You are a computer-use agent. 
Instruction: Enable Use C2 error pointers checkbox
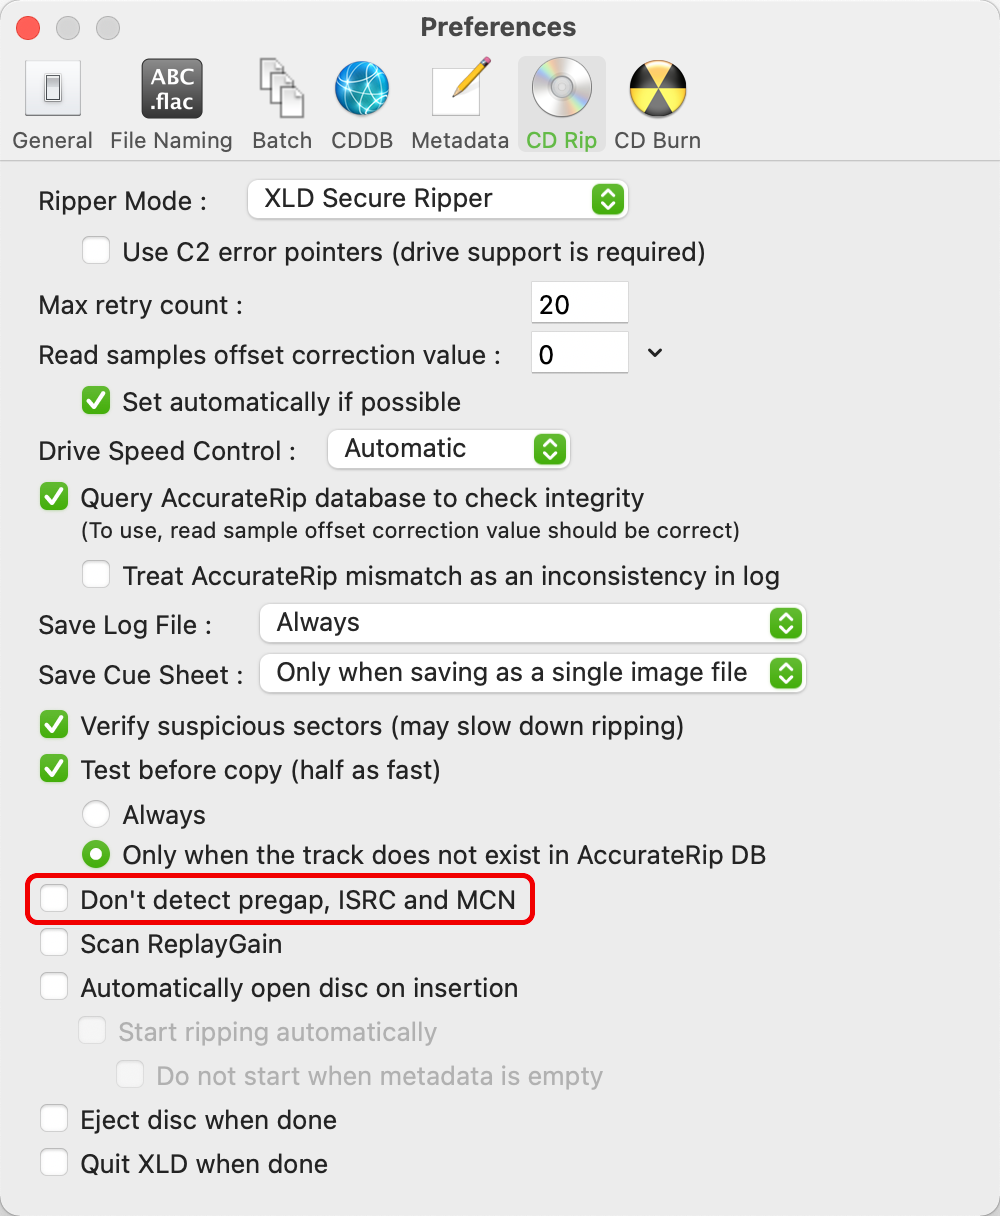click(96, 250)
